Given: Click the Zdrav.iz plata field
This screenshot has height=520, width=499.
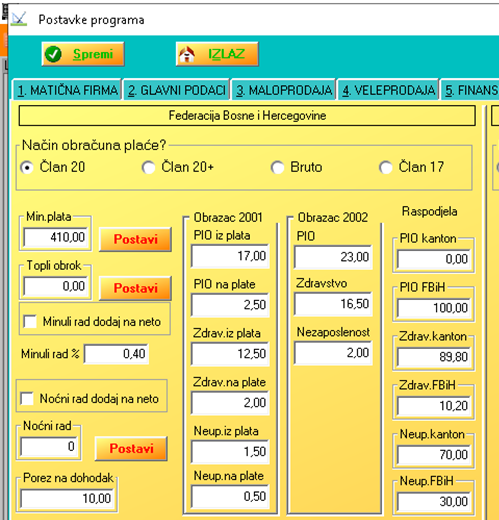Looking at the screenshot, I should (230, 354).
